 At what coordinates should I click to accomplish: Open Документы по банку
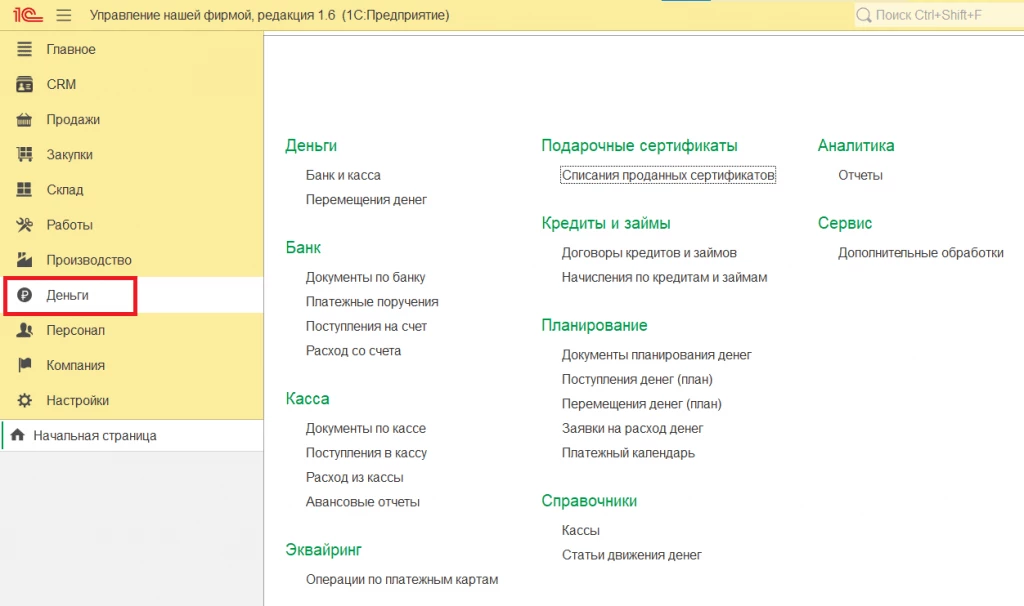pos(365,278)
